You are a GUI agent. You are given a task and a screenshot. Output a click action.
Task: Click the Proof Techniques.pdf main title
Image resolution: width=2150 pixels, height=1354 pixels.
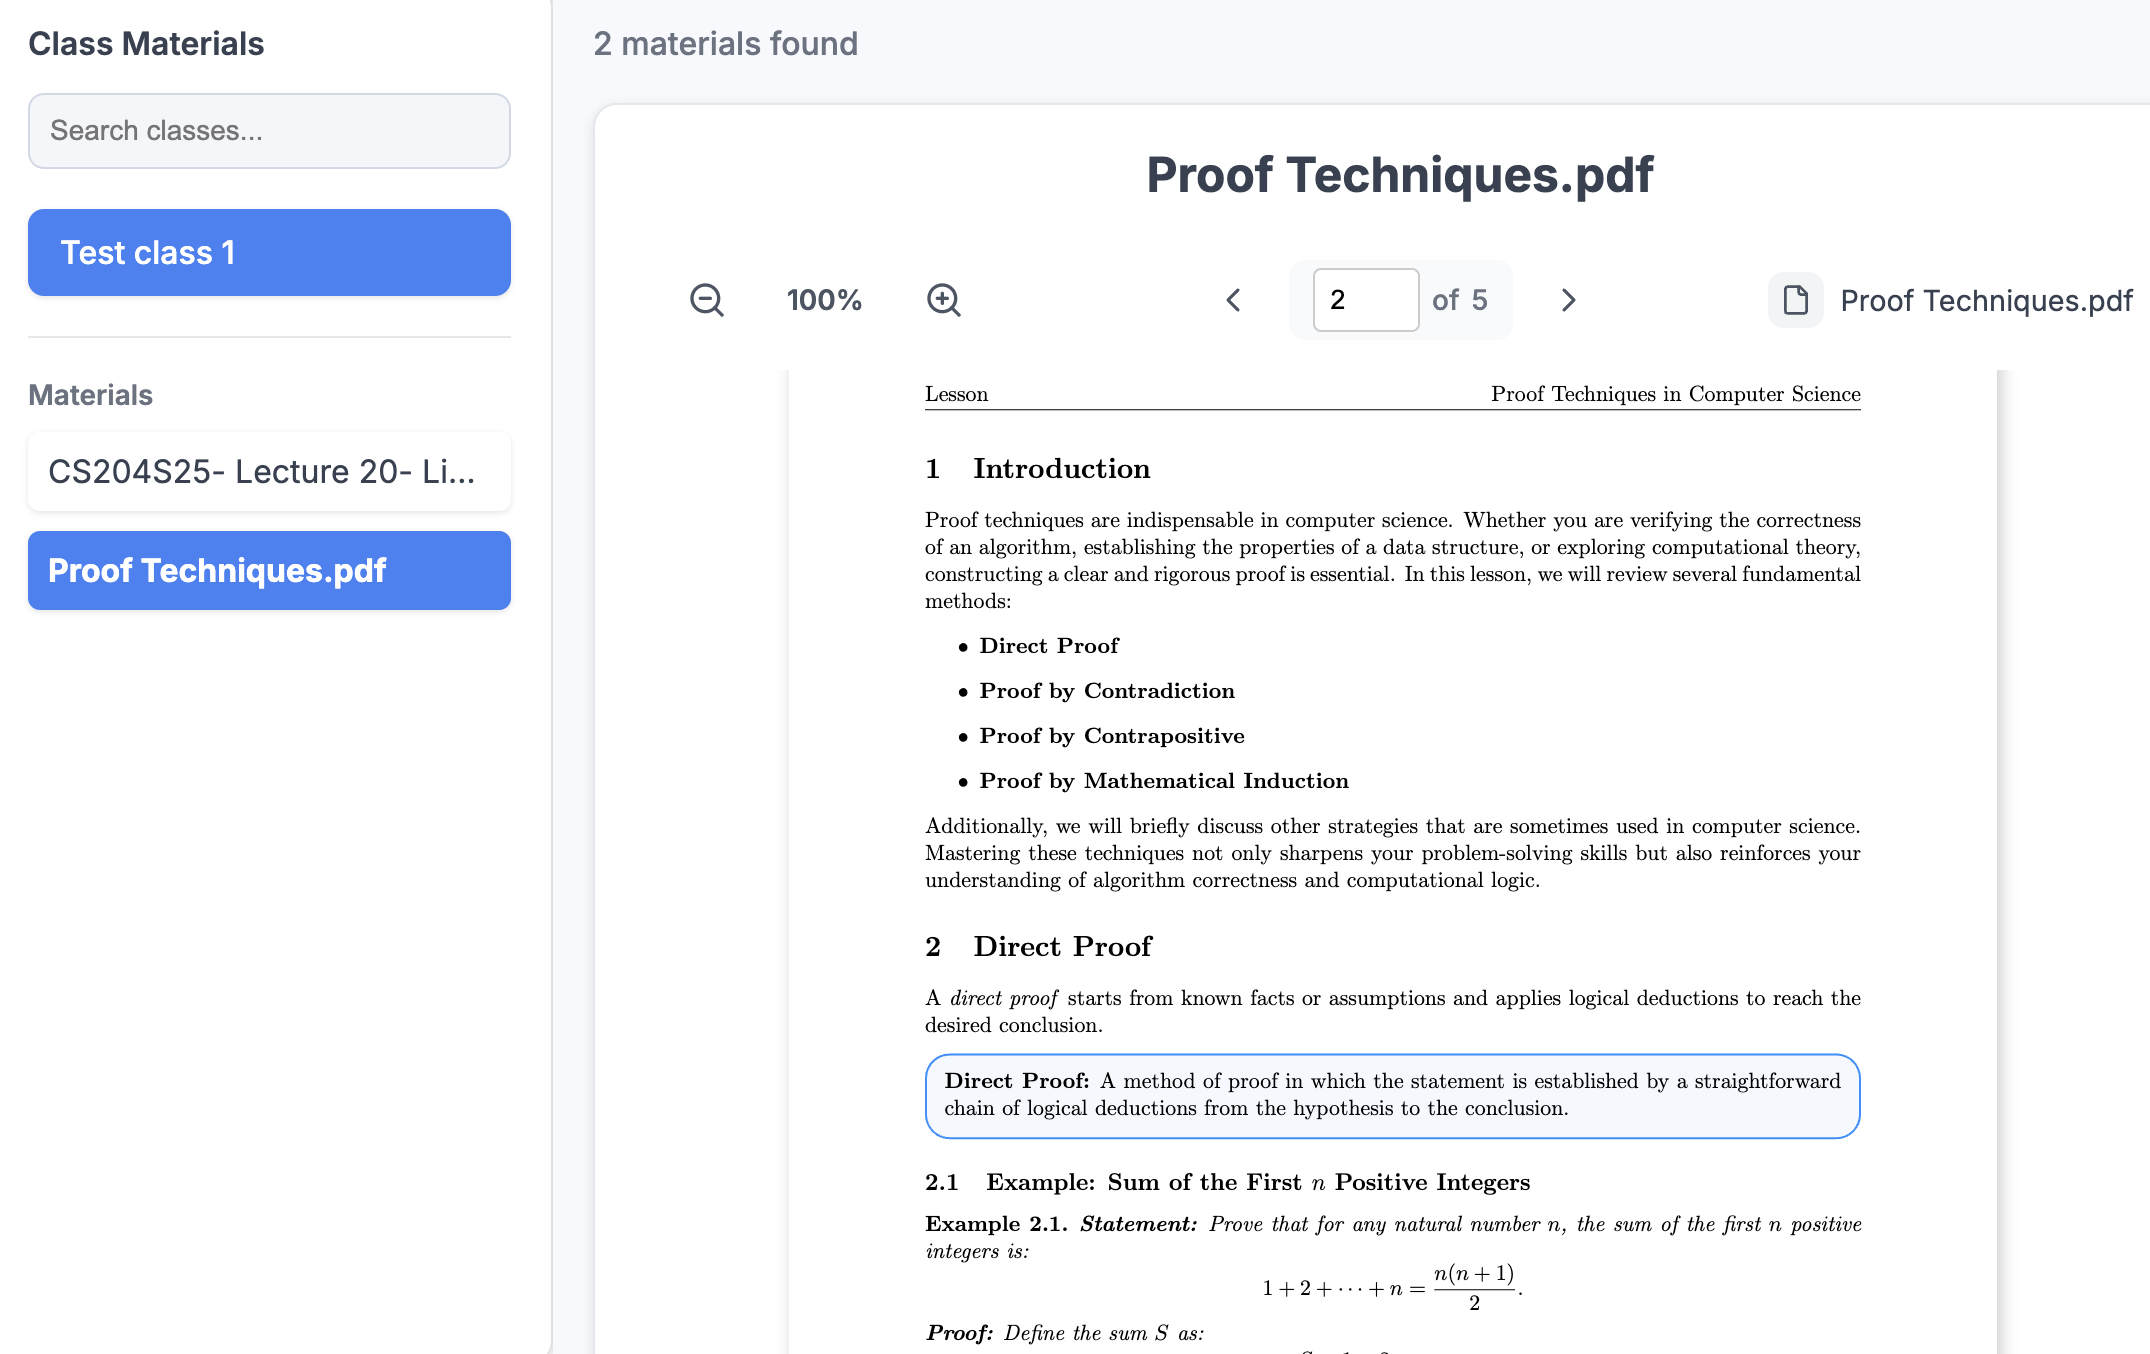point(1399,175)
